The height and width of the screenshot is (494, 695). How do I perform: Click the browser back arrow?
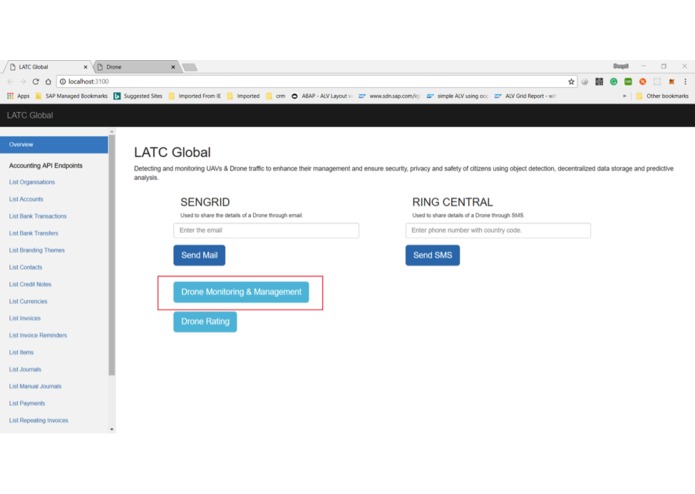tap(10, 82)
